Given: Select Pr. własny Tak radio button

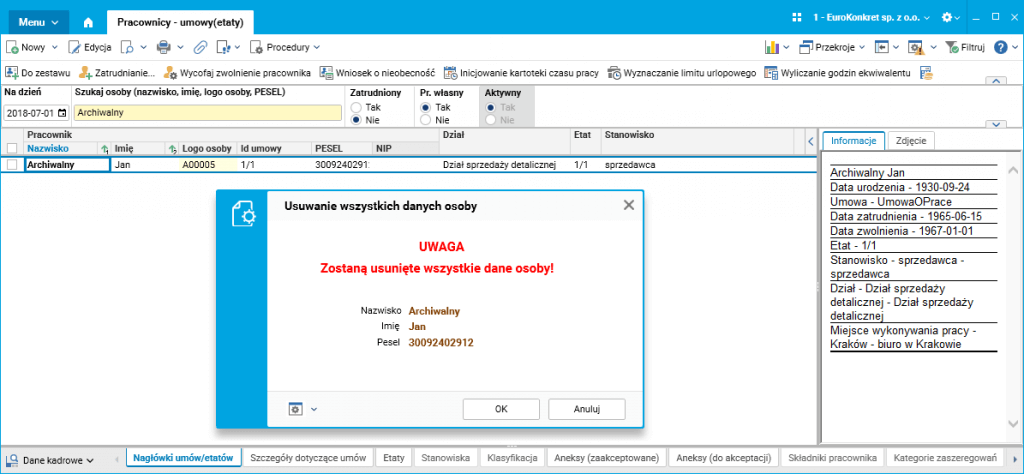Looking at the screenshot, I should click(425, 107).
